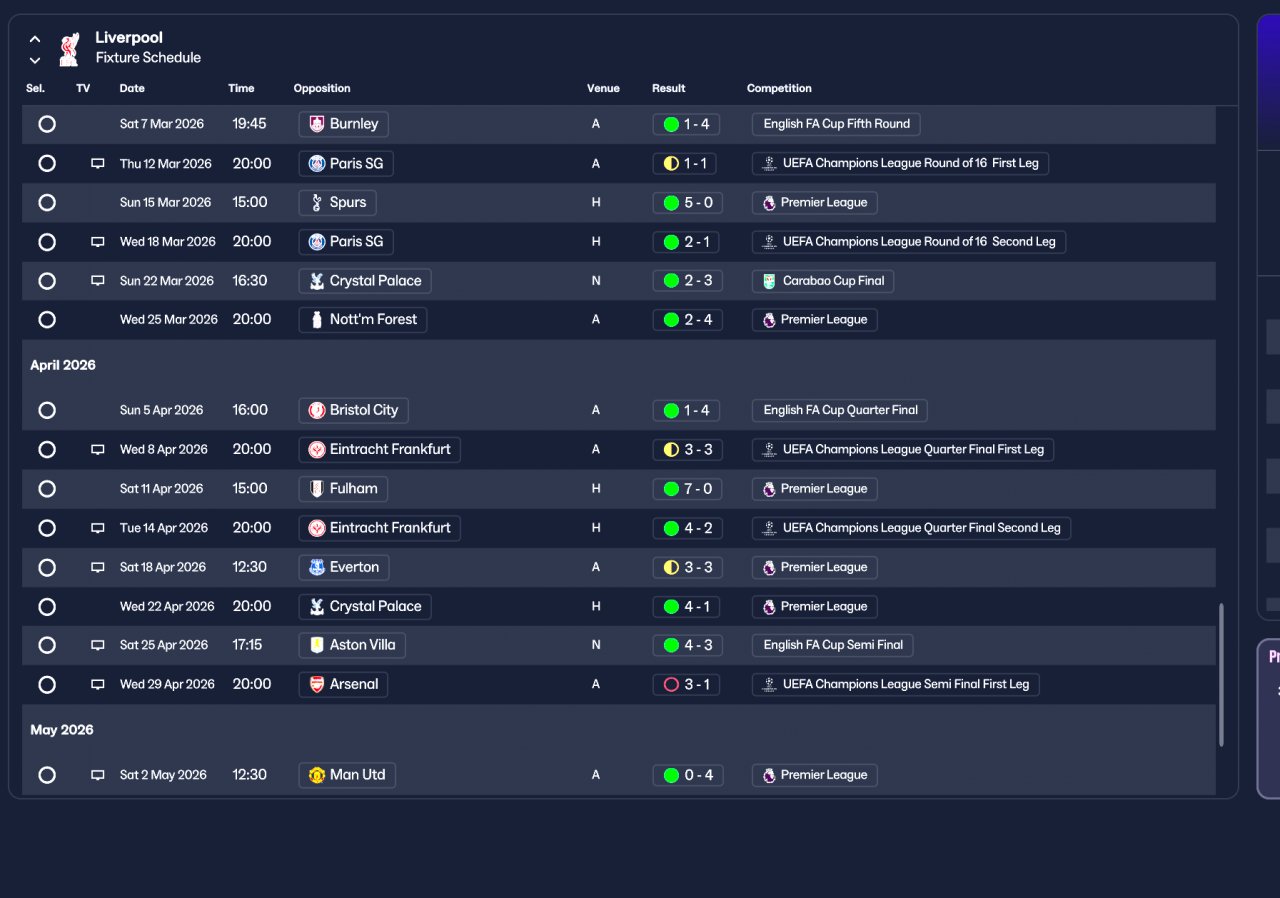Select the Everton fixture radio button
Image resolution: width=1280 pixels, height=898 pixels.
coord(47,567)
